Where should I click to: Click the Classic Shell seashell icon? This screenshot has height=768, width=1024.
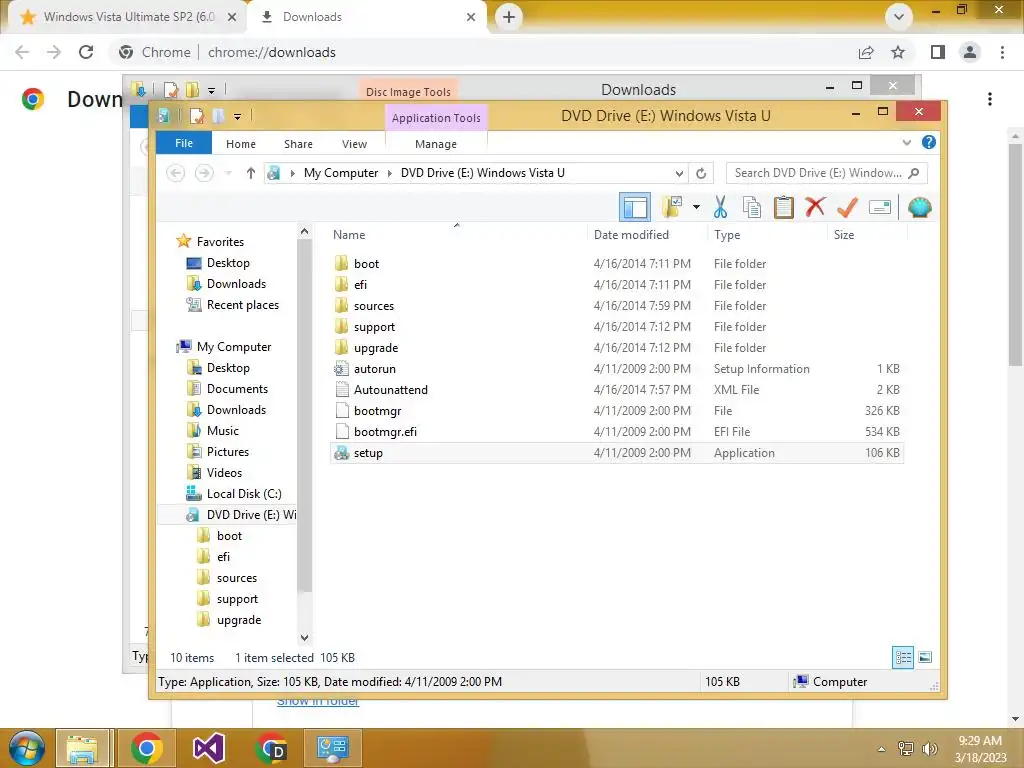click(920, 208)
